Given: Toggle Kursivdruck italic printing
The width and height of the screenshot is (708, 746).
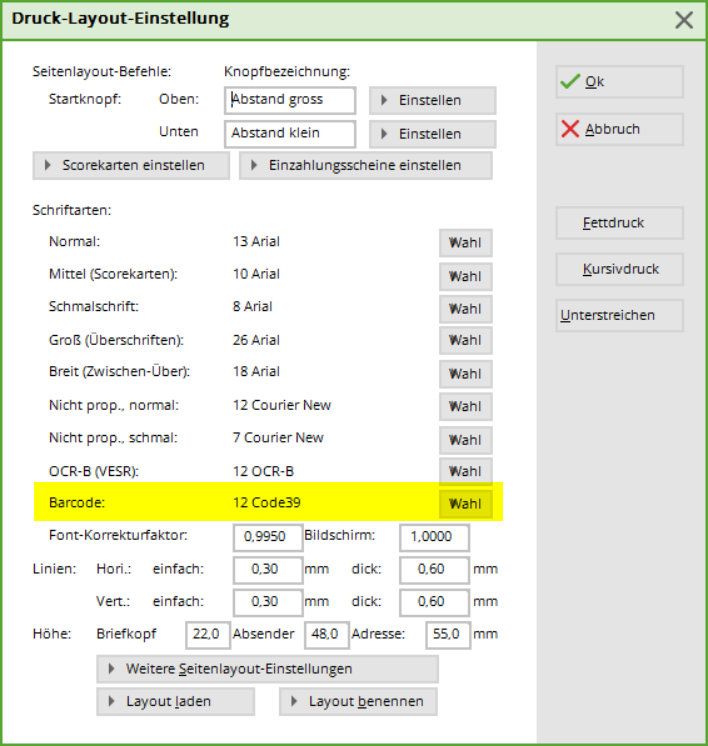Looking at the screenshot, I should [619, 269].
